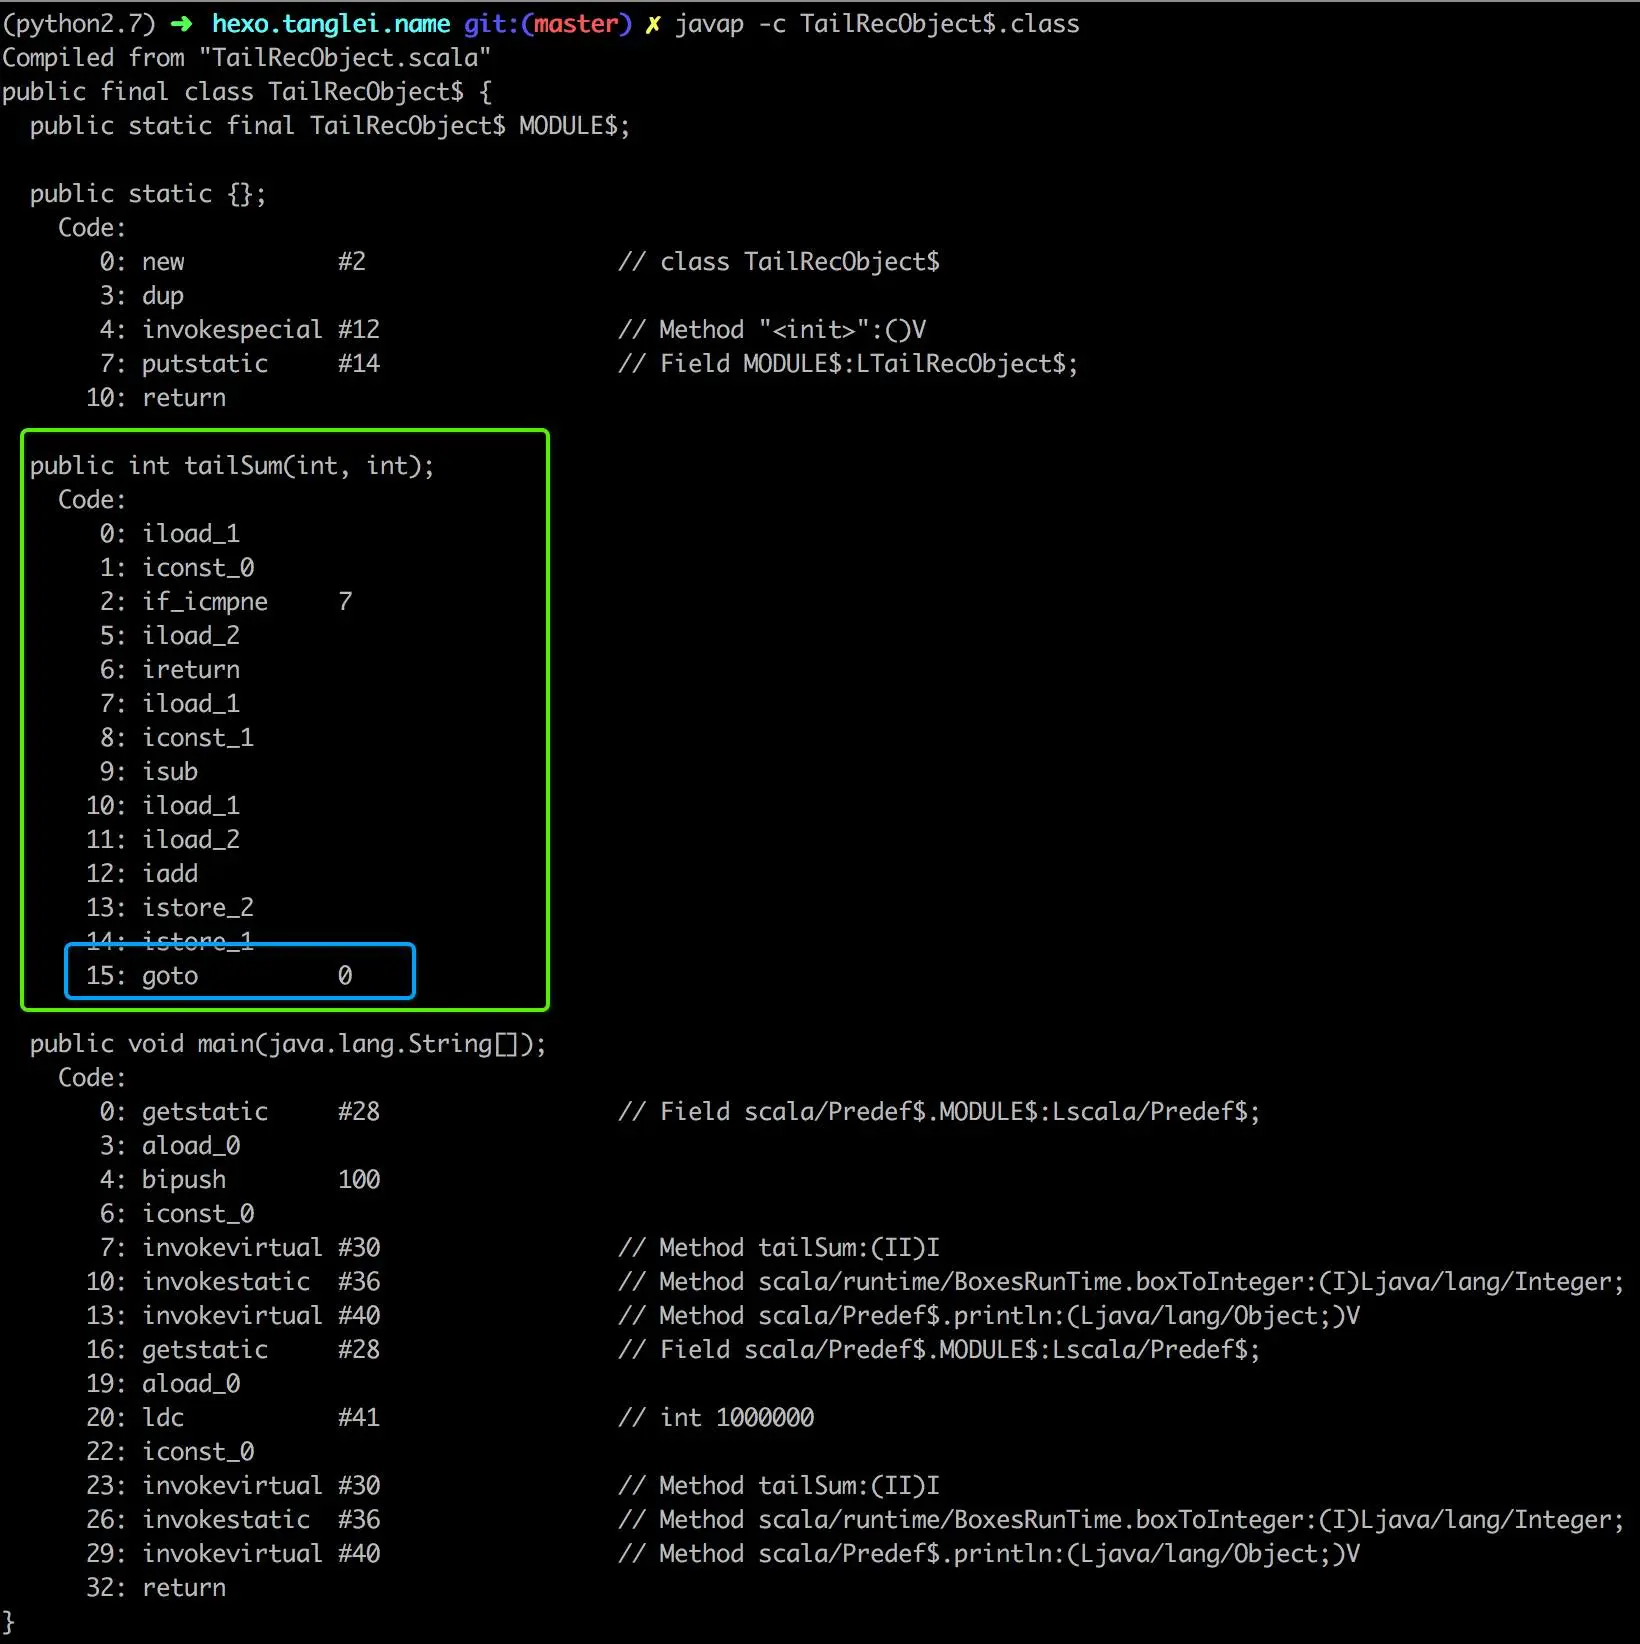Click the '8: iconst_1' instruction
The width and height of the screenshot is (1640, 1644).
pos(176,737)
